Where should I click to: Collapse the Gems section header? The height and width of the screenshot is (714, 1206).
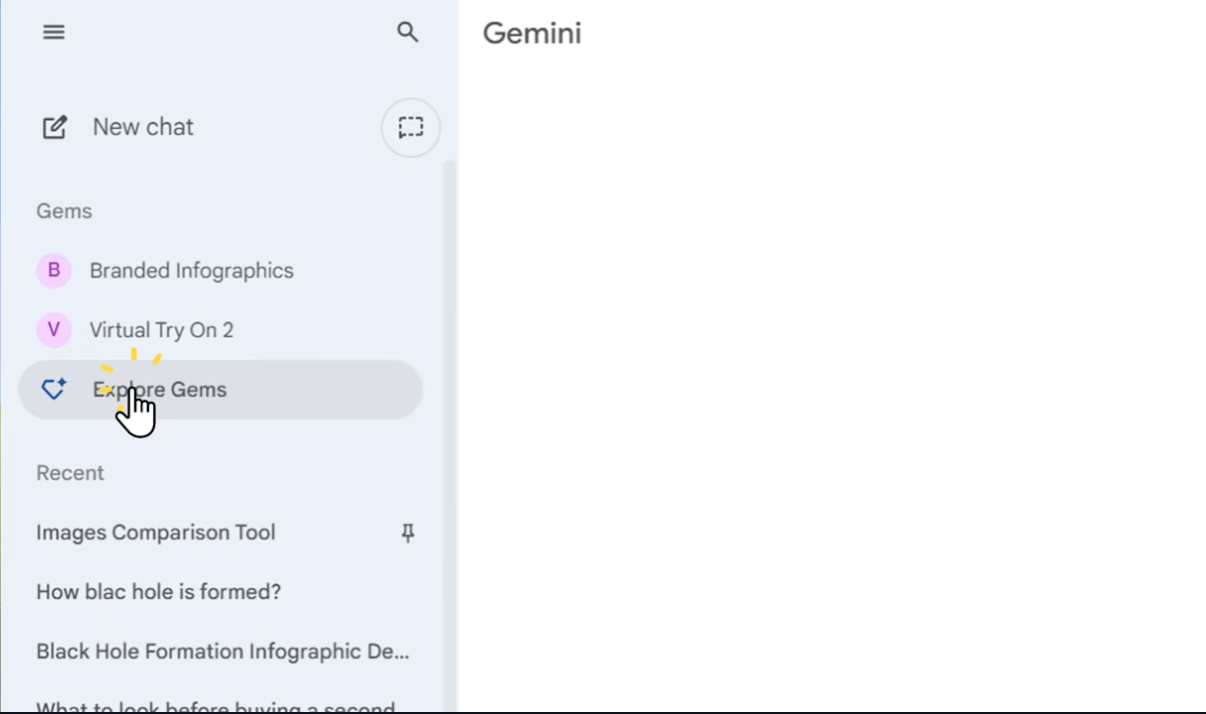64,211
